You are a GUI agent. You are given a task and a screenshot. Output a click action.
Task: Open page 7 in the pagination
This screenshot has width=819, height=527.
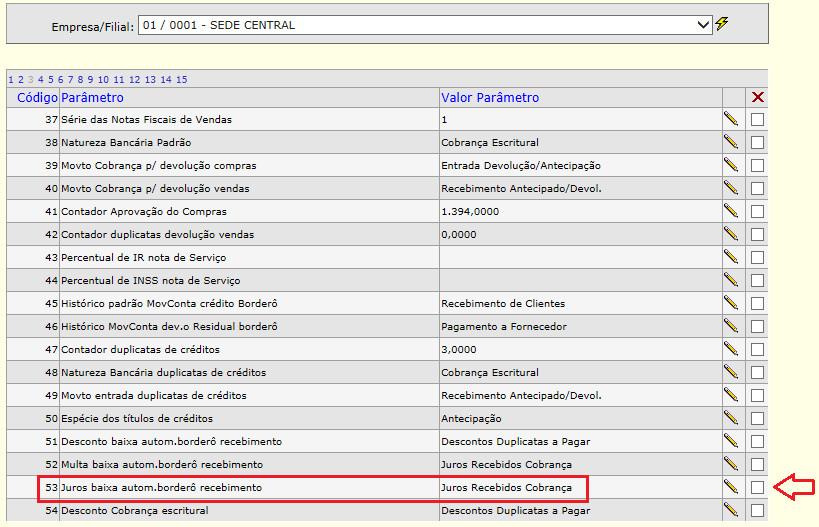(71, 79)
